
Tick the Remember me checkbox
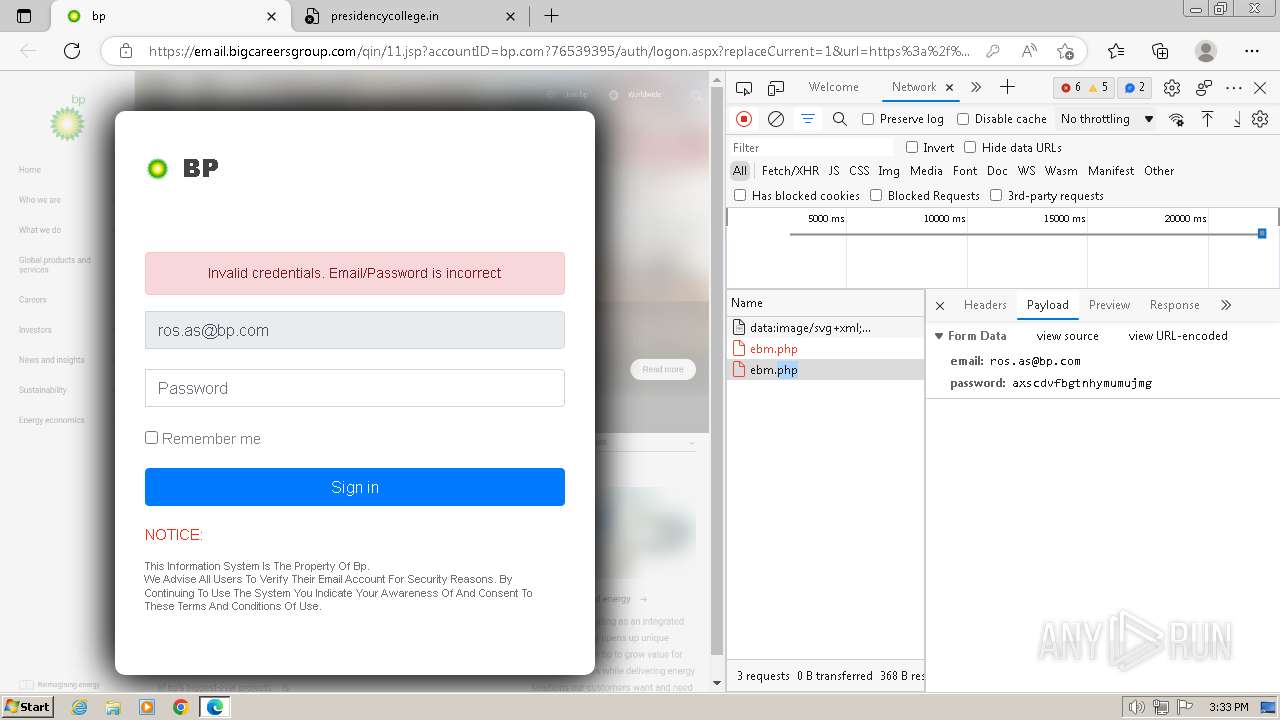[152, 437]
